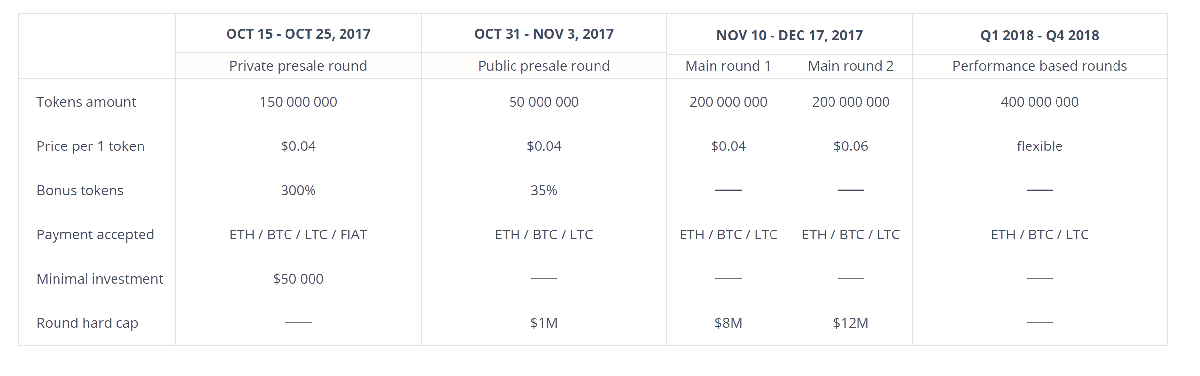Click the $12M hard cap value
The image size is (1200, 376).
850,323
